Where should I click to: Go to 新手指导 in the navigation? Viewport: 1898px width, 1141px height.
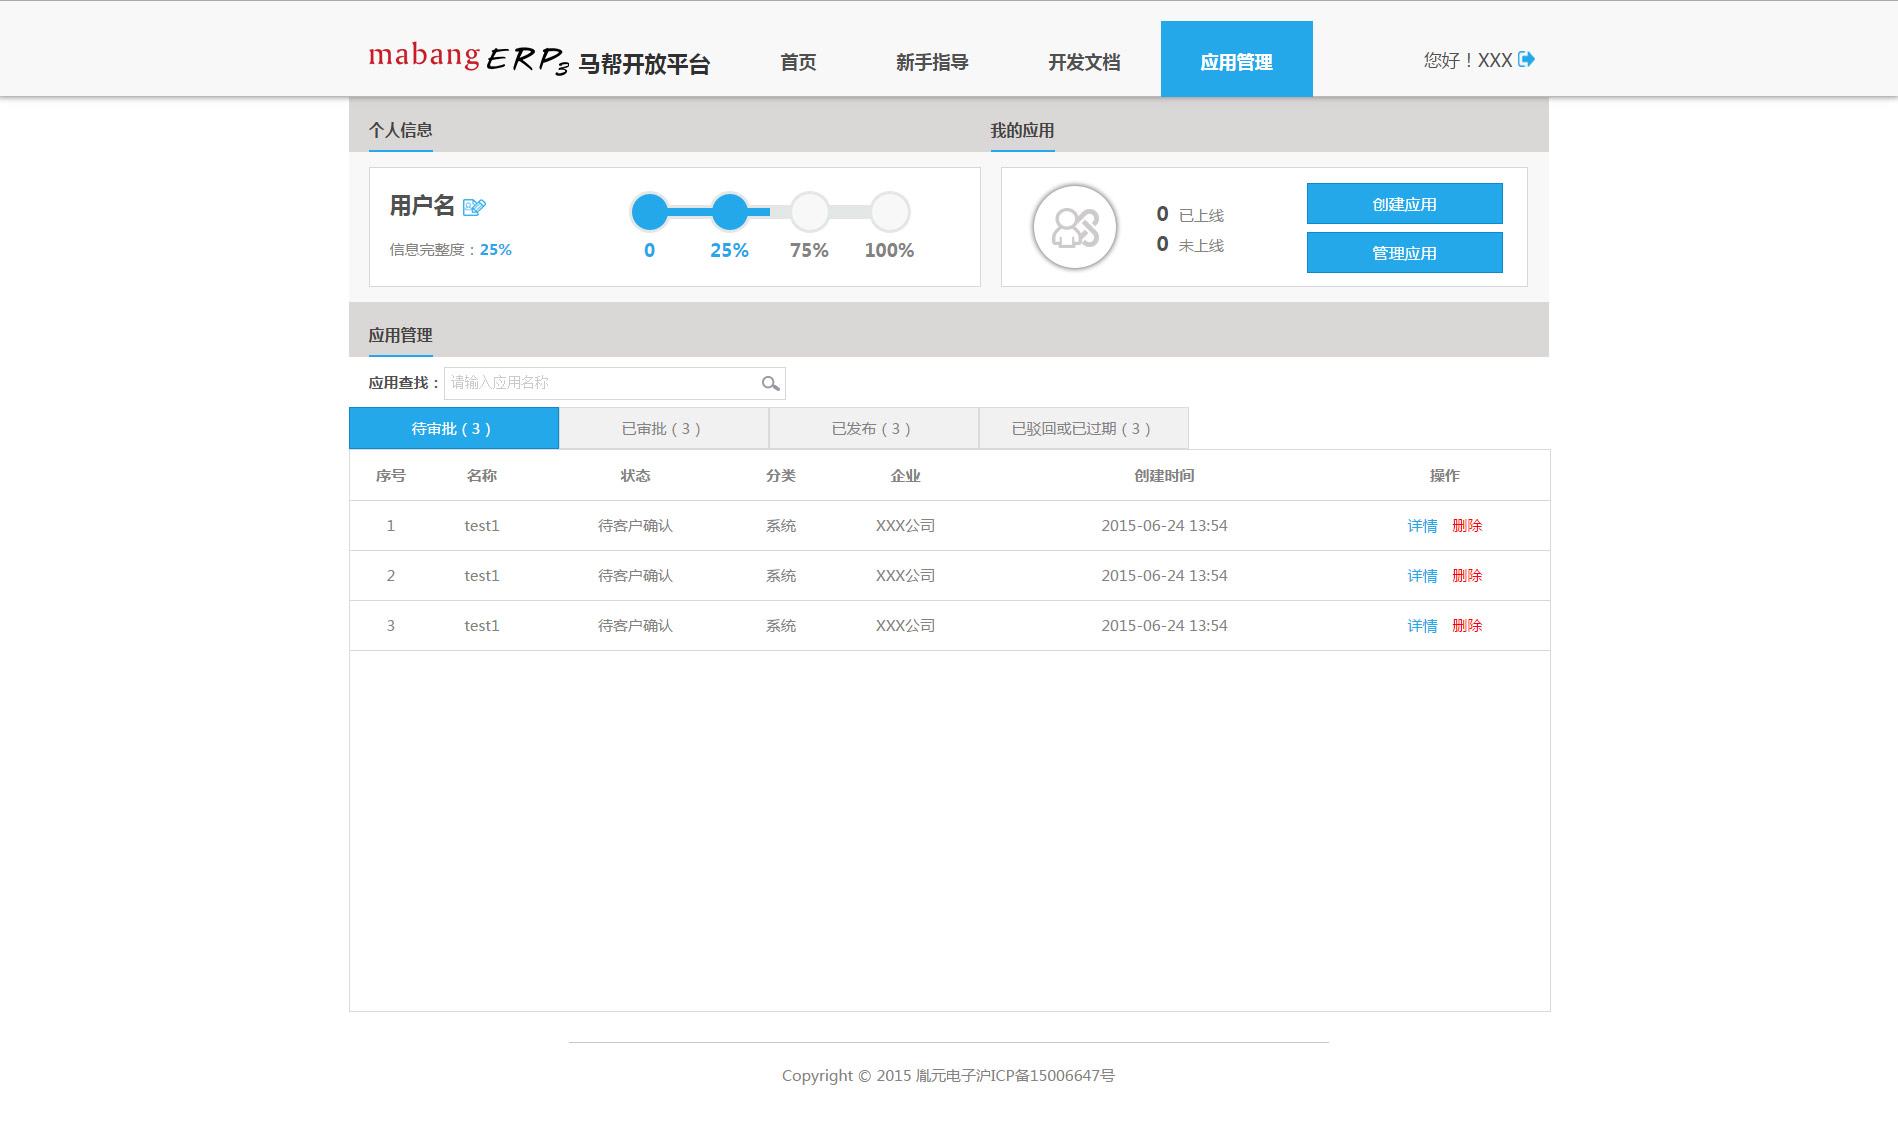point(932,62)
